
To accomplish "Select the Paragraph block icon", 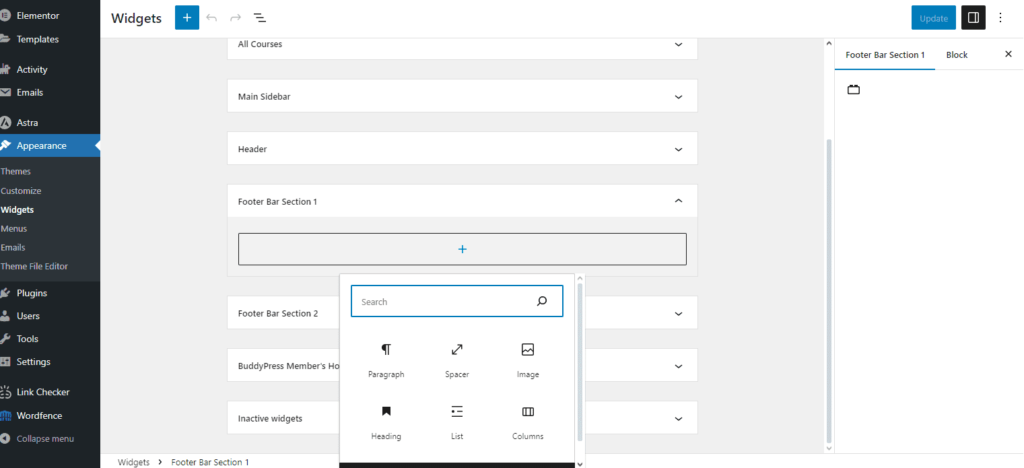I will 386,350.
